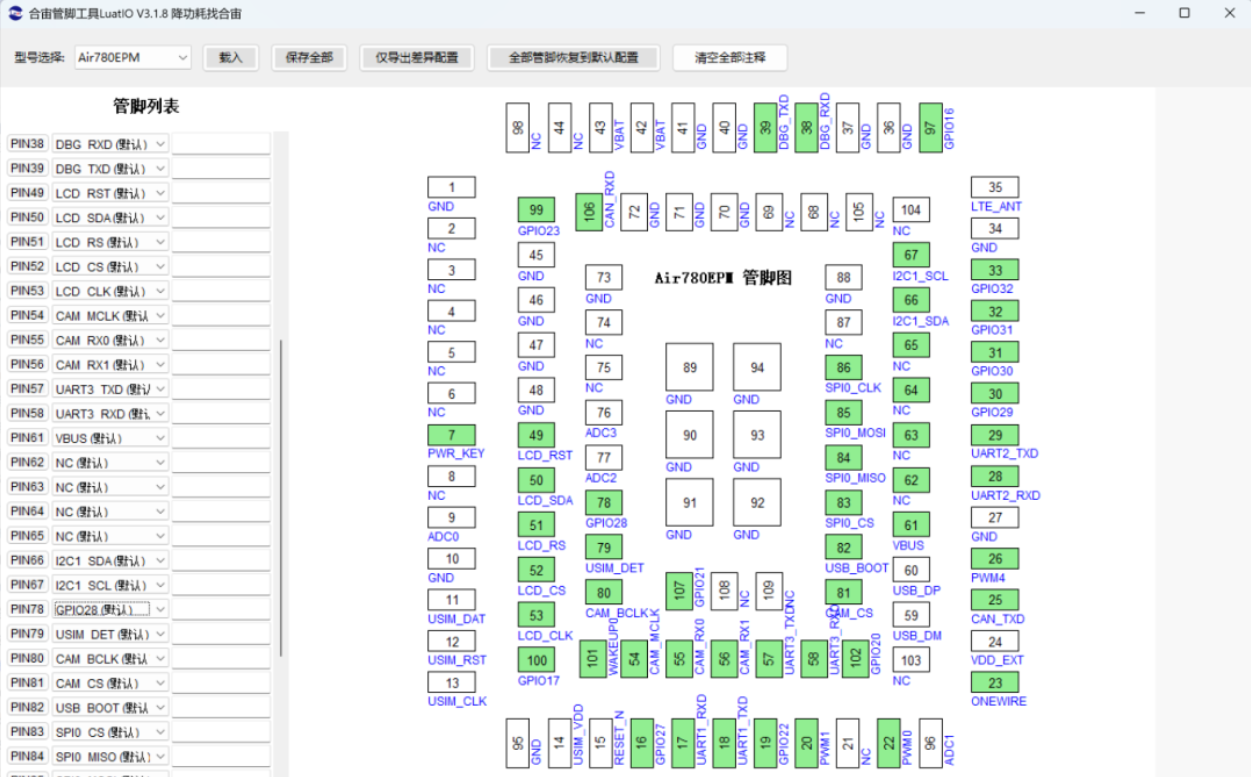Click the 清空全部注释 button
Screen dimensions: 1251x777
click(x=730, y=58)
